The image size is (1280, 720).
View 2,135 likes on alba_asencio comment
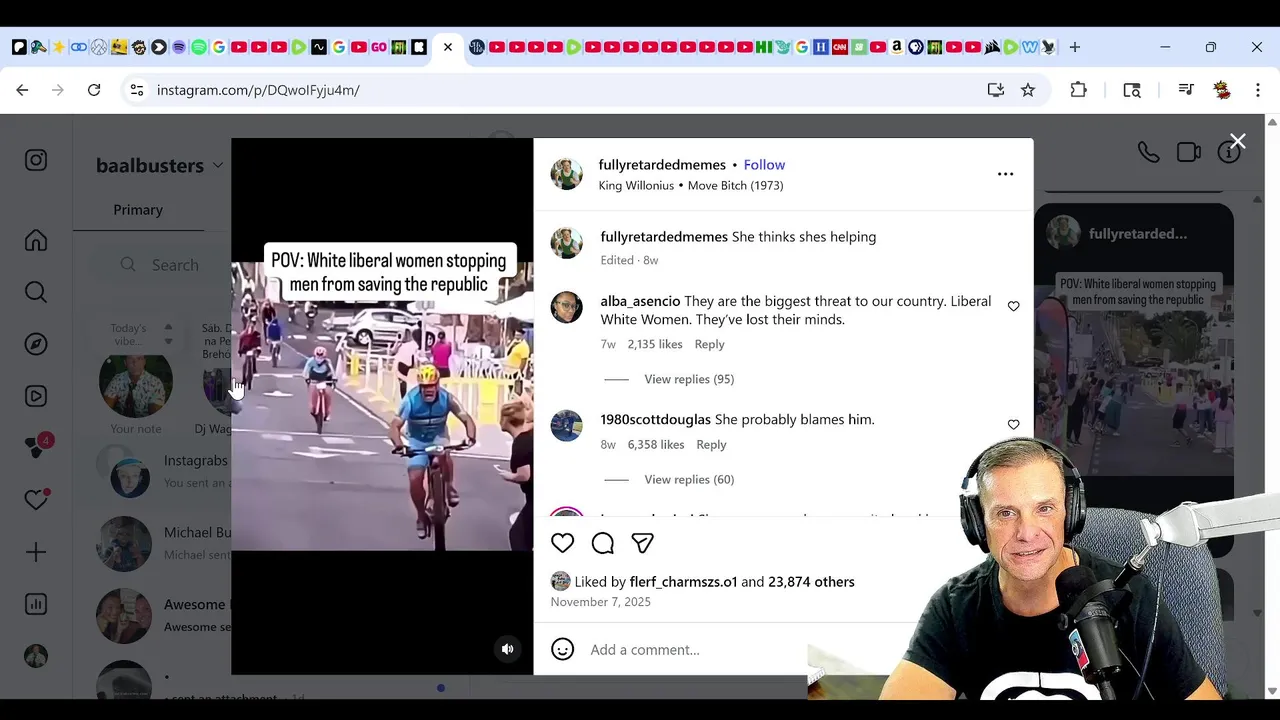655,344
